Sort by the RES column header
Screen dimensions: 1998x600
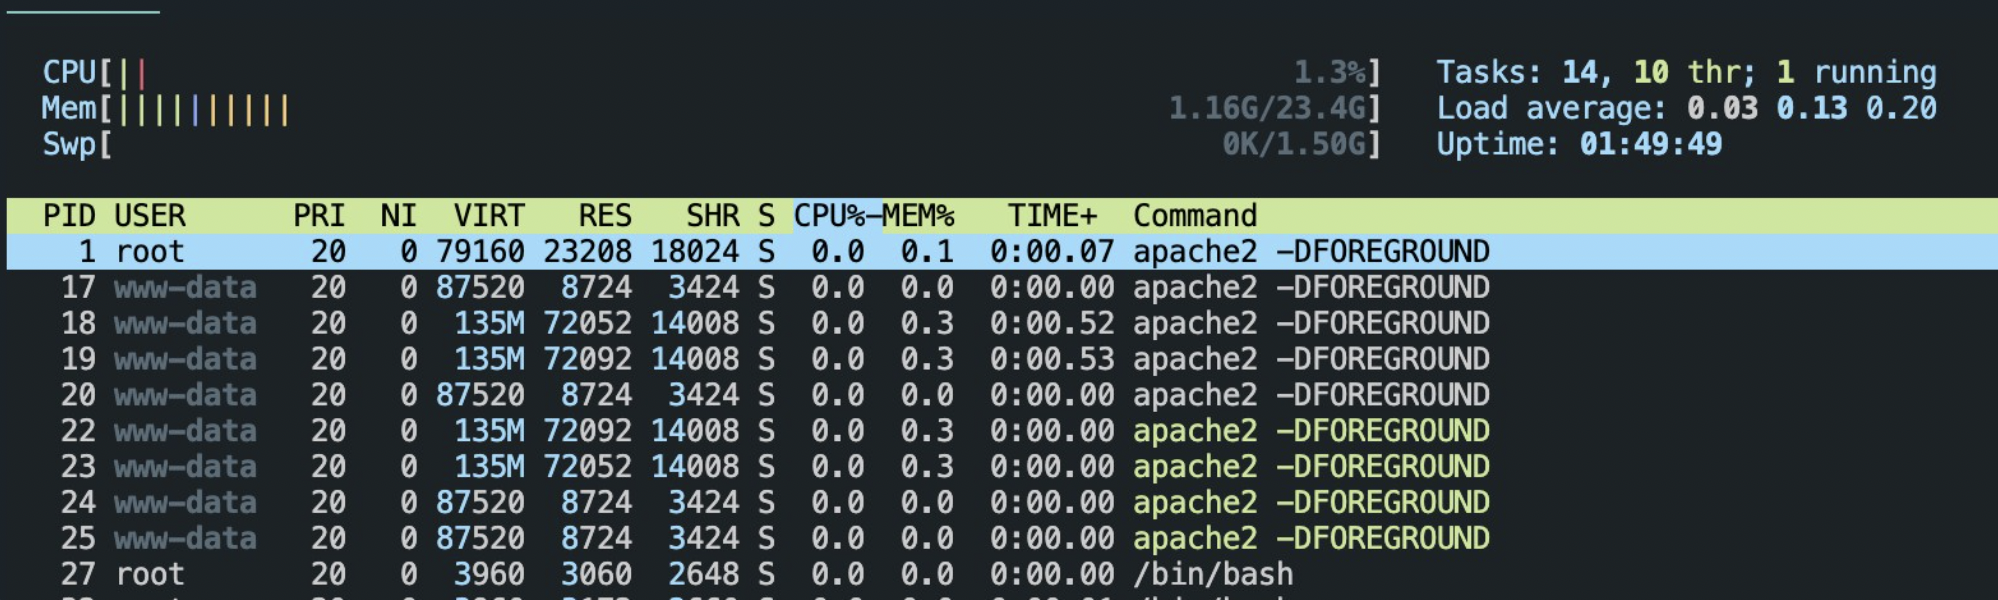click(x=605, y=216)
